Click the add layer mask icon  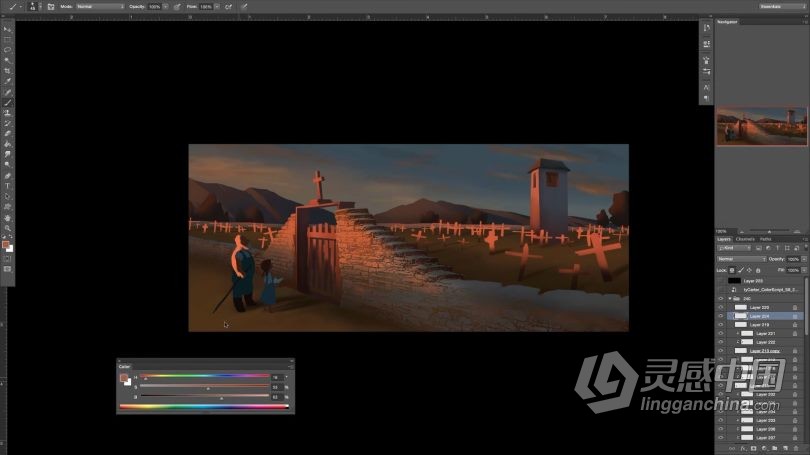753,448
